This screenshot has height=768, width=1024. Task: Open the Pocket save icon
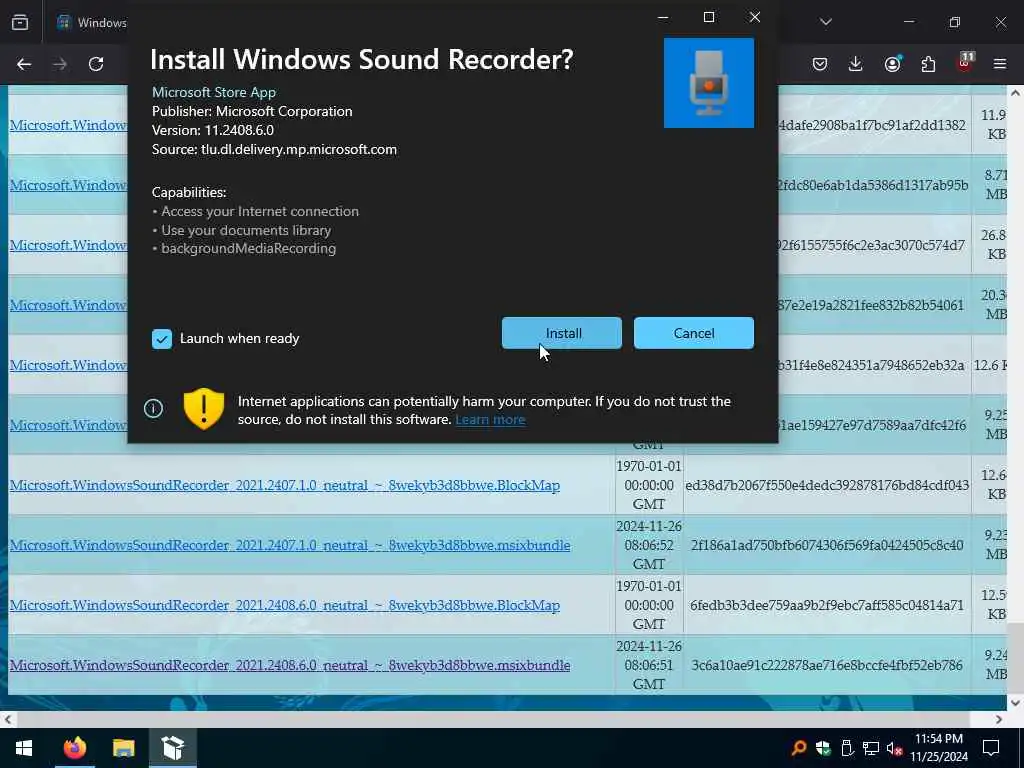(820, 64)
